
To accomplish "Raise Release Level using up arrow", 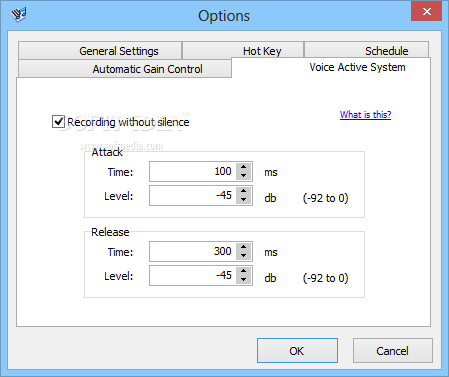I will click(244, 271).
